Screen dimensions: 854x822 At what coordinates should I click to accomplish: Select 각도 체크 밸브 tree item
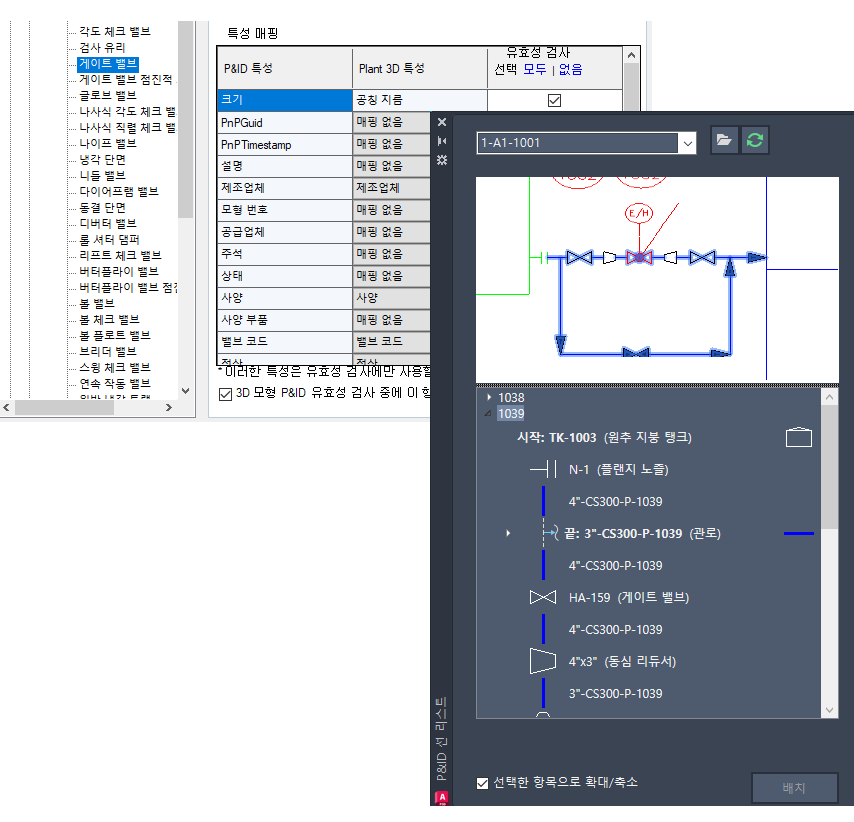(115, 32)
